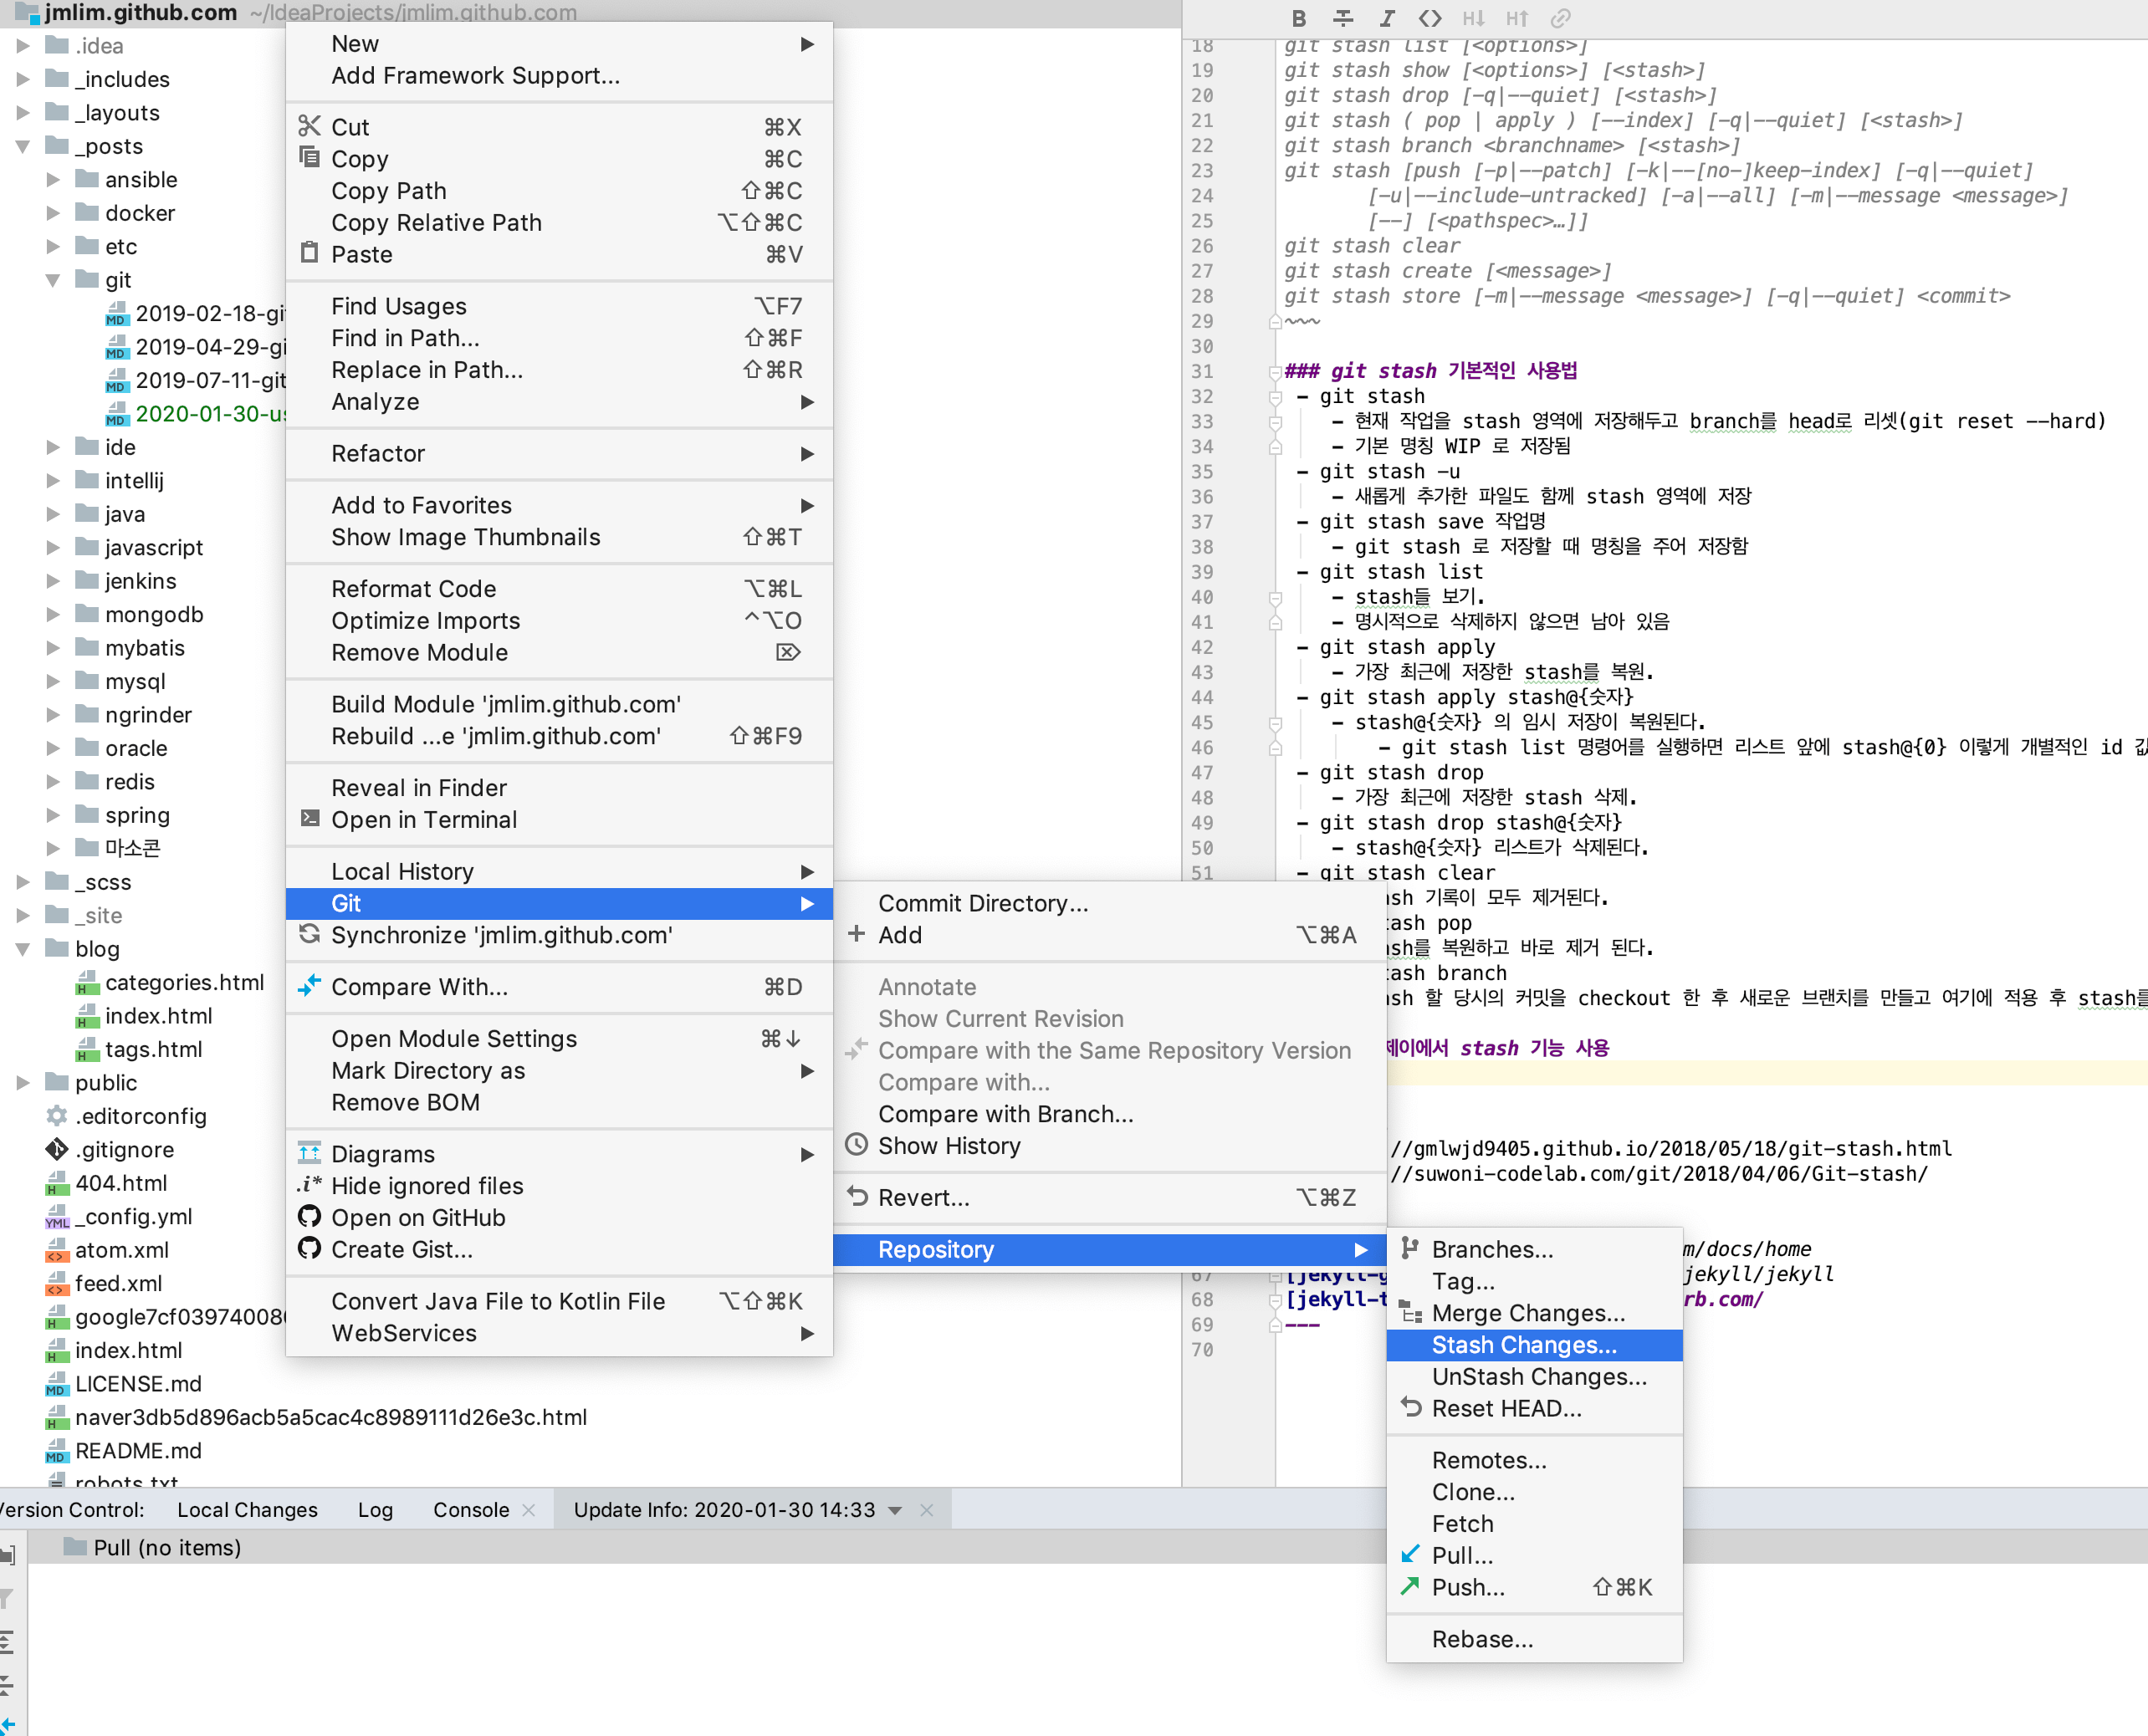This screenshot has width=2148, height=1736.
Task: Click Synchronize 'jmlim.github.com' entry
Action: point(501,935)
